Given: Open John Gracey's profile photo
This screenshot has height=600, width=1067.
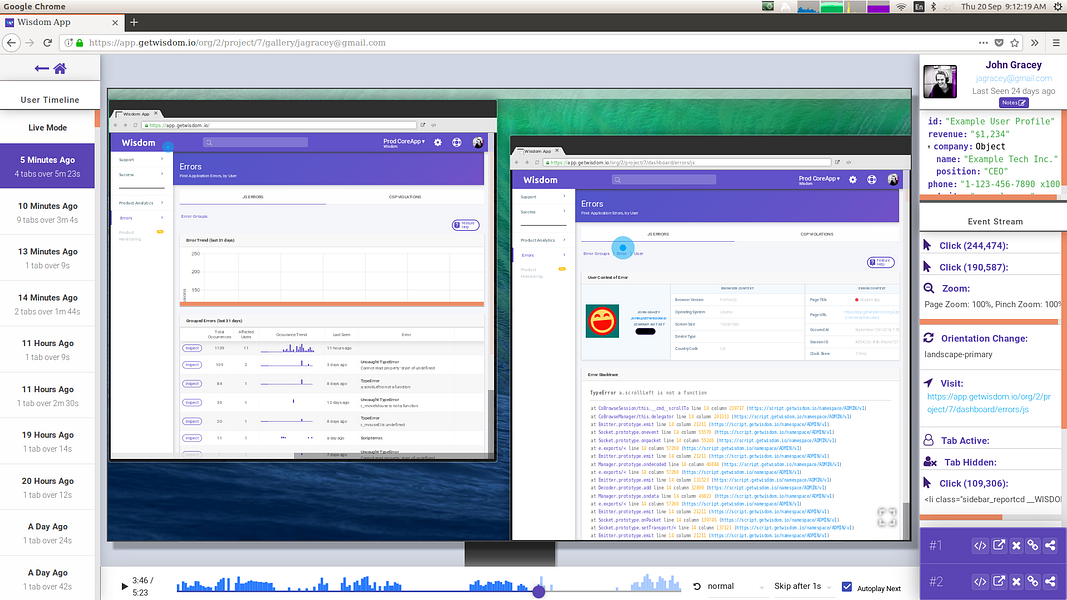Looking at the screenshot, I should (940, 82).
